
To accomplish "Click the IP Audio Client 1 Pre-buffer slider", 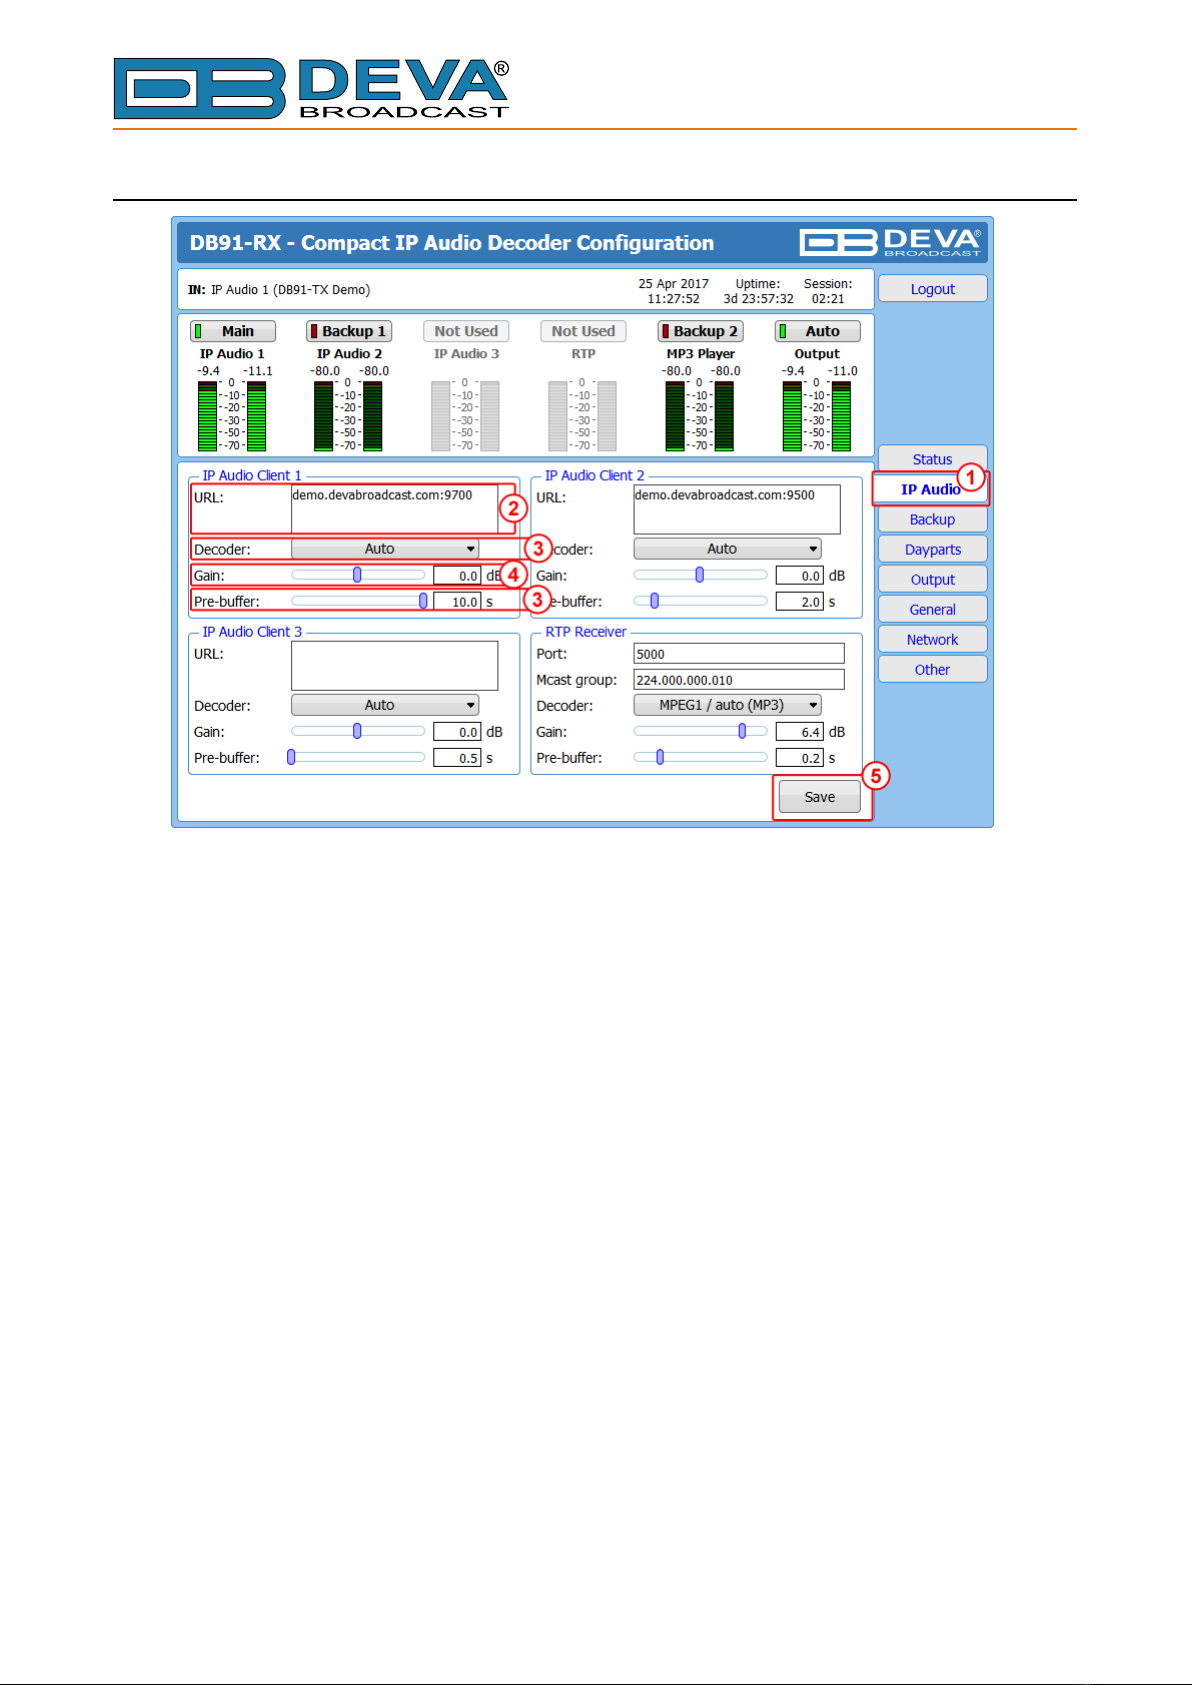I will click(358, 601).
